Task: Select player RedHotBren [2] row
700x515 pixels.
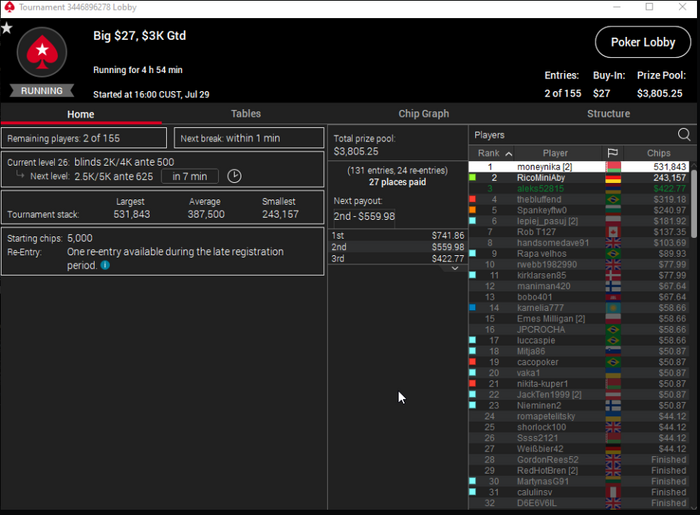Action: tap(579, 470)
